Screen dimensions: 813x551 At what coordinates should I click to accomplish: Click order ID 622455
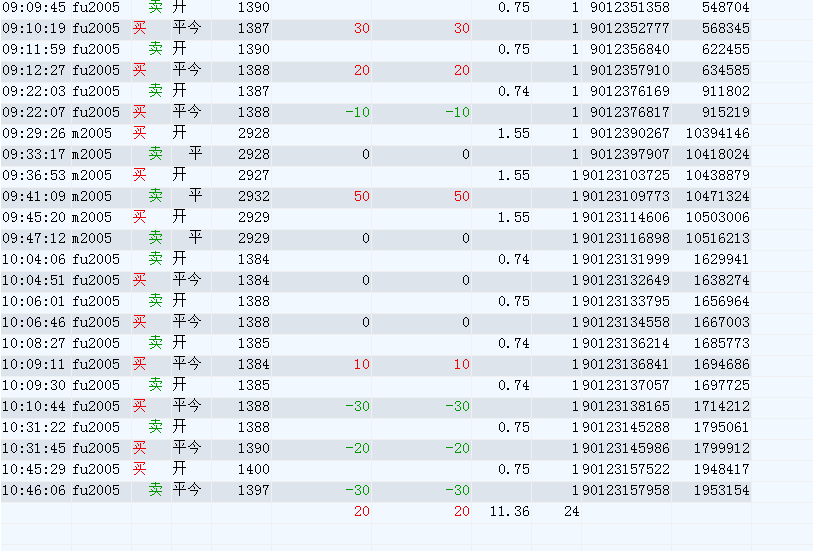pos(725,49)
